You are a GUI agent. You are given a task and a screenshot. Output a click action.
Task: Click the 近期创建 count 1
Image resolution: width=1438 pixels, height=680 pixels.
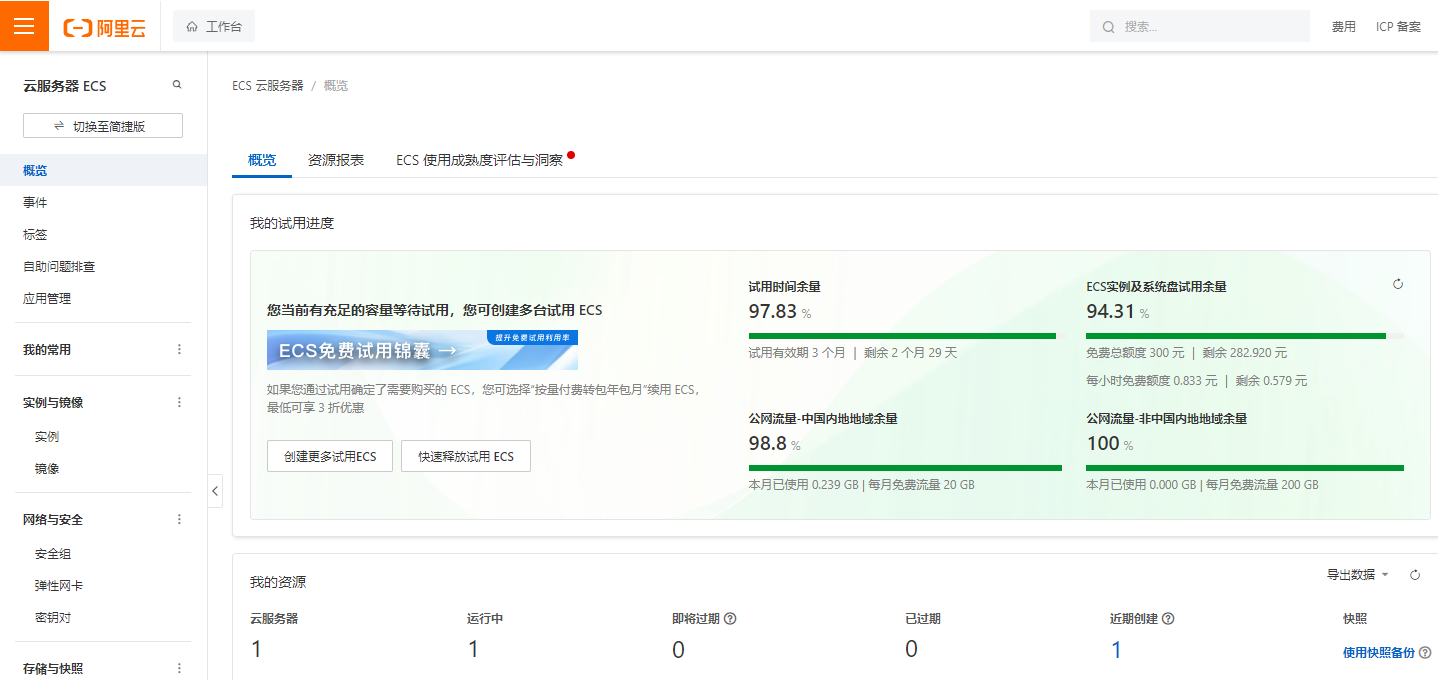[x=1117, y=650]
